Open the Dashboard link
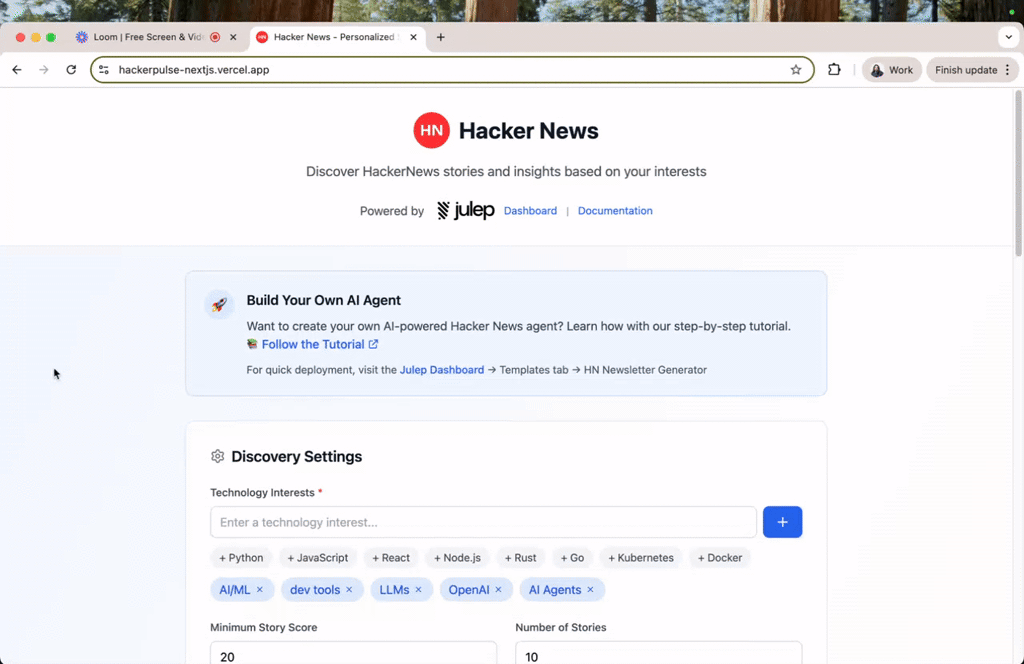The width and height of the screenshot is (1024, 664). (530, 211)
